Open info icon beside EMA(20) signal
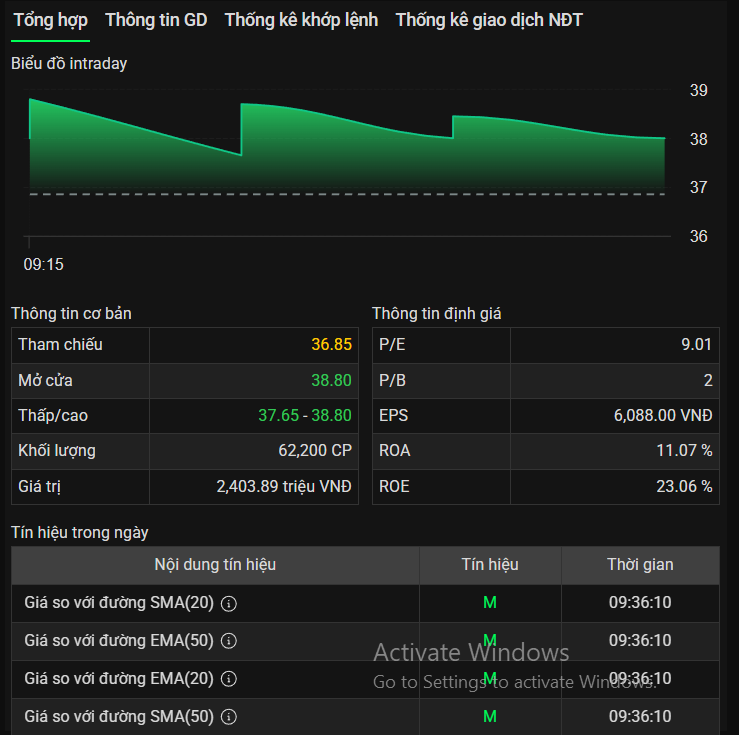 pyautogui.click(x=229, y=679)
